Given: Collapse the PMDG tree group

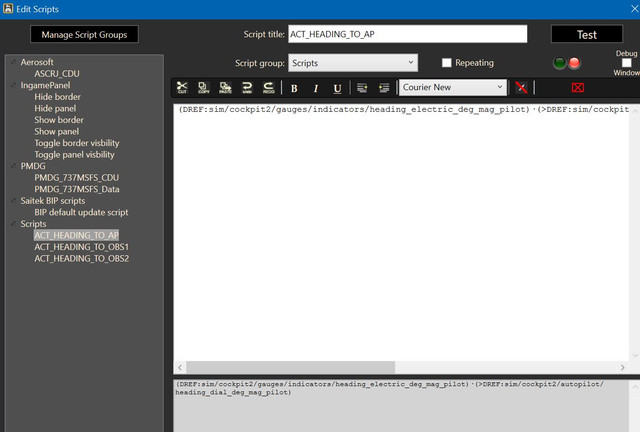Looking at the screenshot, I should pos(13,166).
